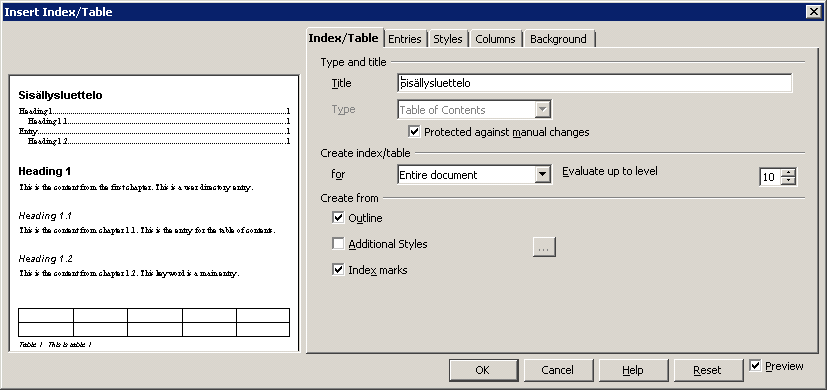Uncheck the Outline checkbox
Viewport: 827px width, 390px height.
(338, 217)
